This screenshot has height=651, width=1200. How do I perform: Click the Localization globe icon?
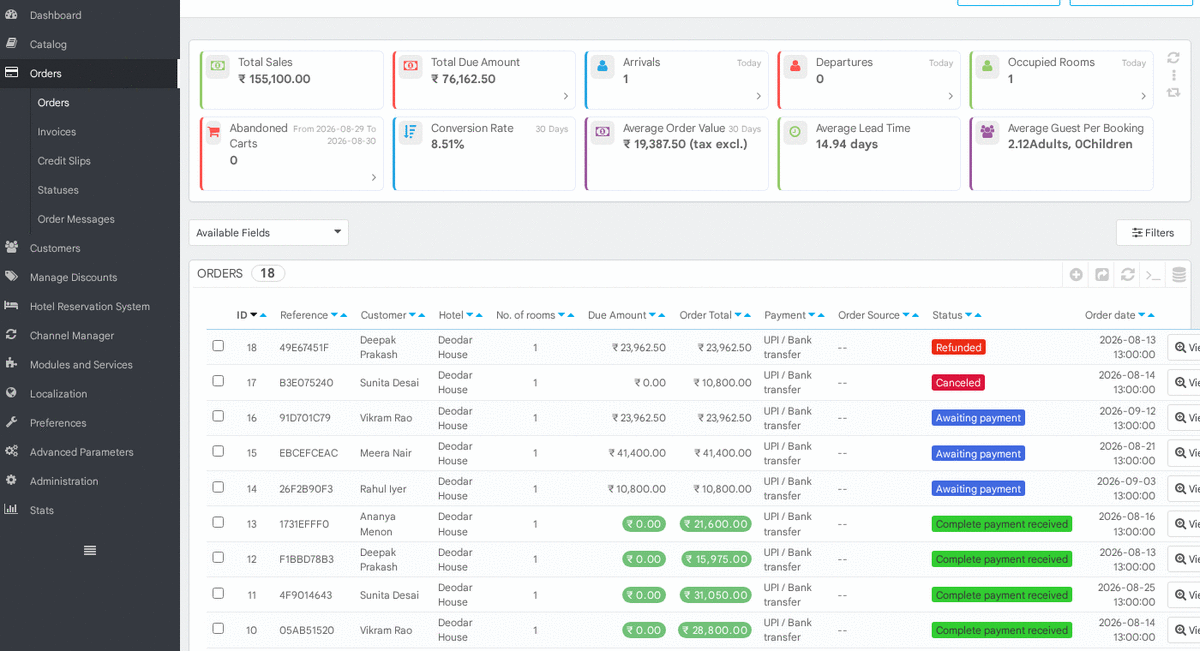pyautogui.click(x=11, y=393)
